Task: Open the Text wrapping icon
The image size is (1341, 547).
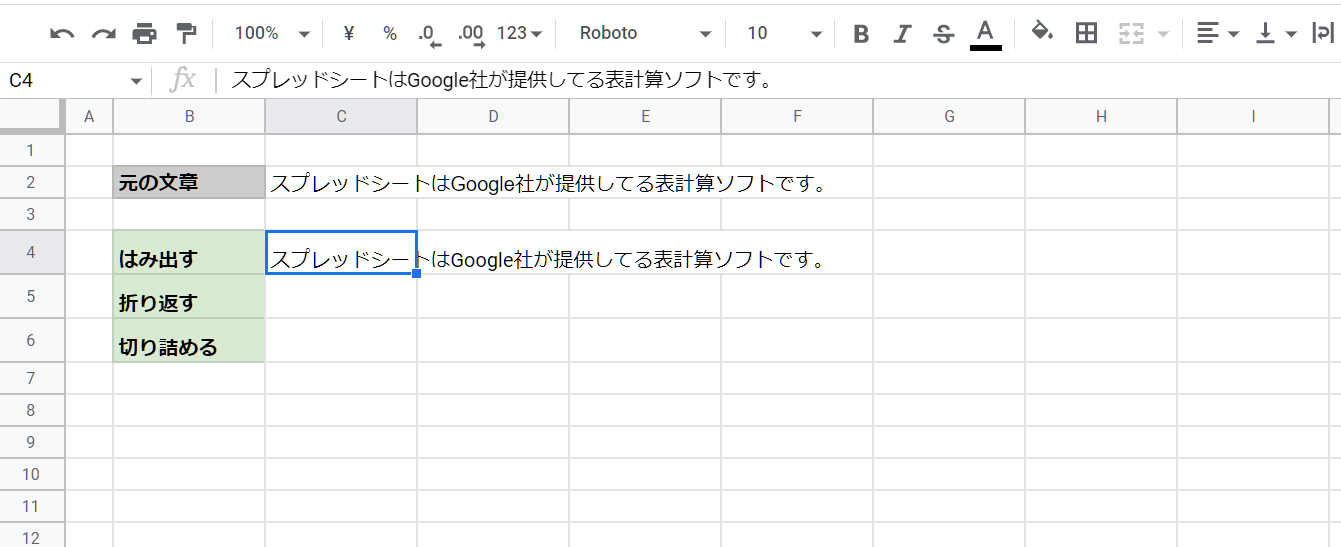Action: pyautogui.click(x=1323, y=34)
